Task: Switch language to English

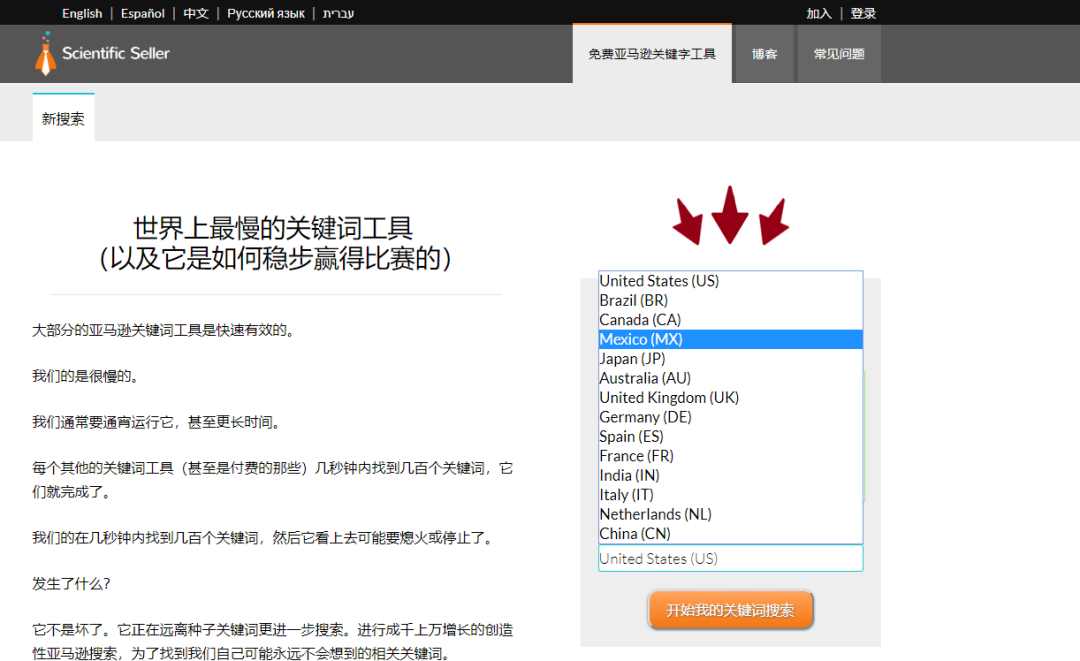Action: [x=82, y=13]
